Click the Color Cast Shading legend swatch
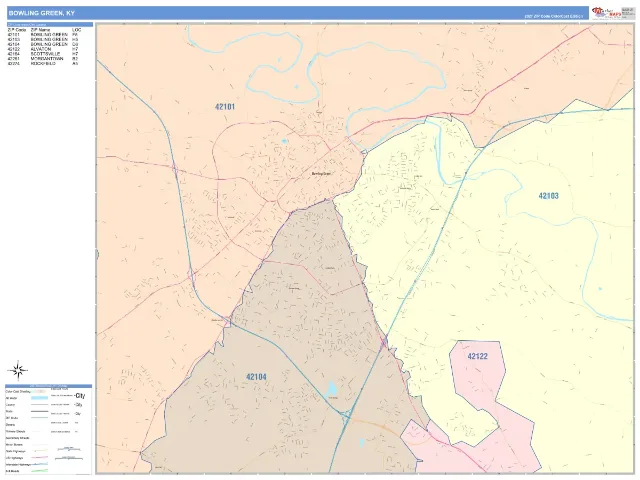Viewport: 640px width, 480px height. click(39, 391)
